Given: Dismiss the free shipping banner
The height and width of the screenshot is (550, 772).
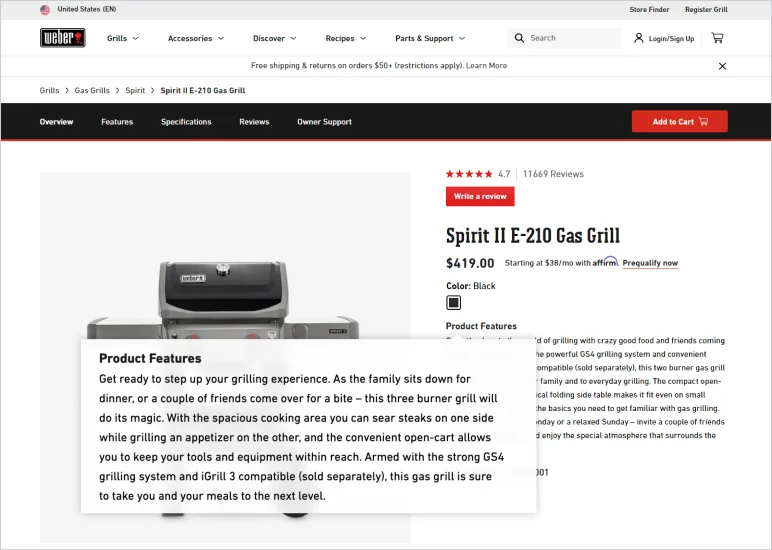Looking at the screenshot, I should [722, 66].
